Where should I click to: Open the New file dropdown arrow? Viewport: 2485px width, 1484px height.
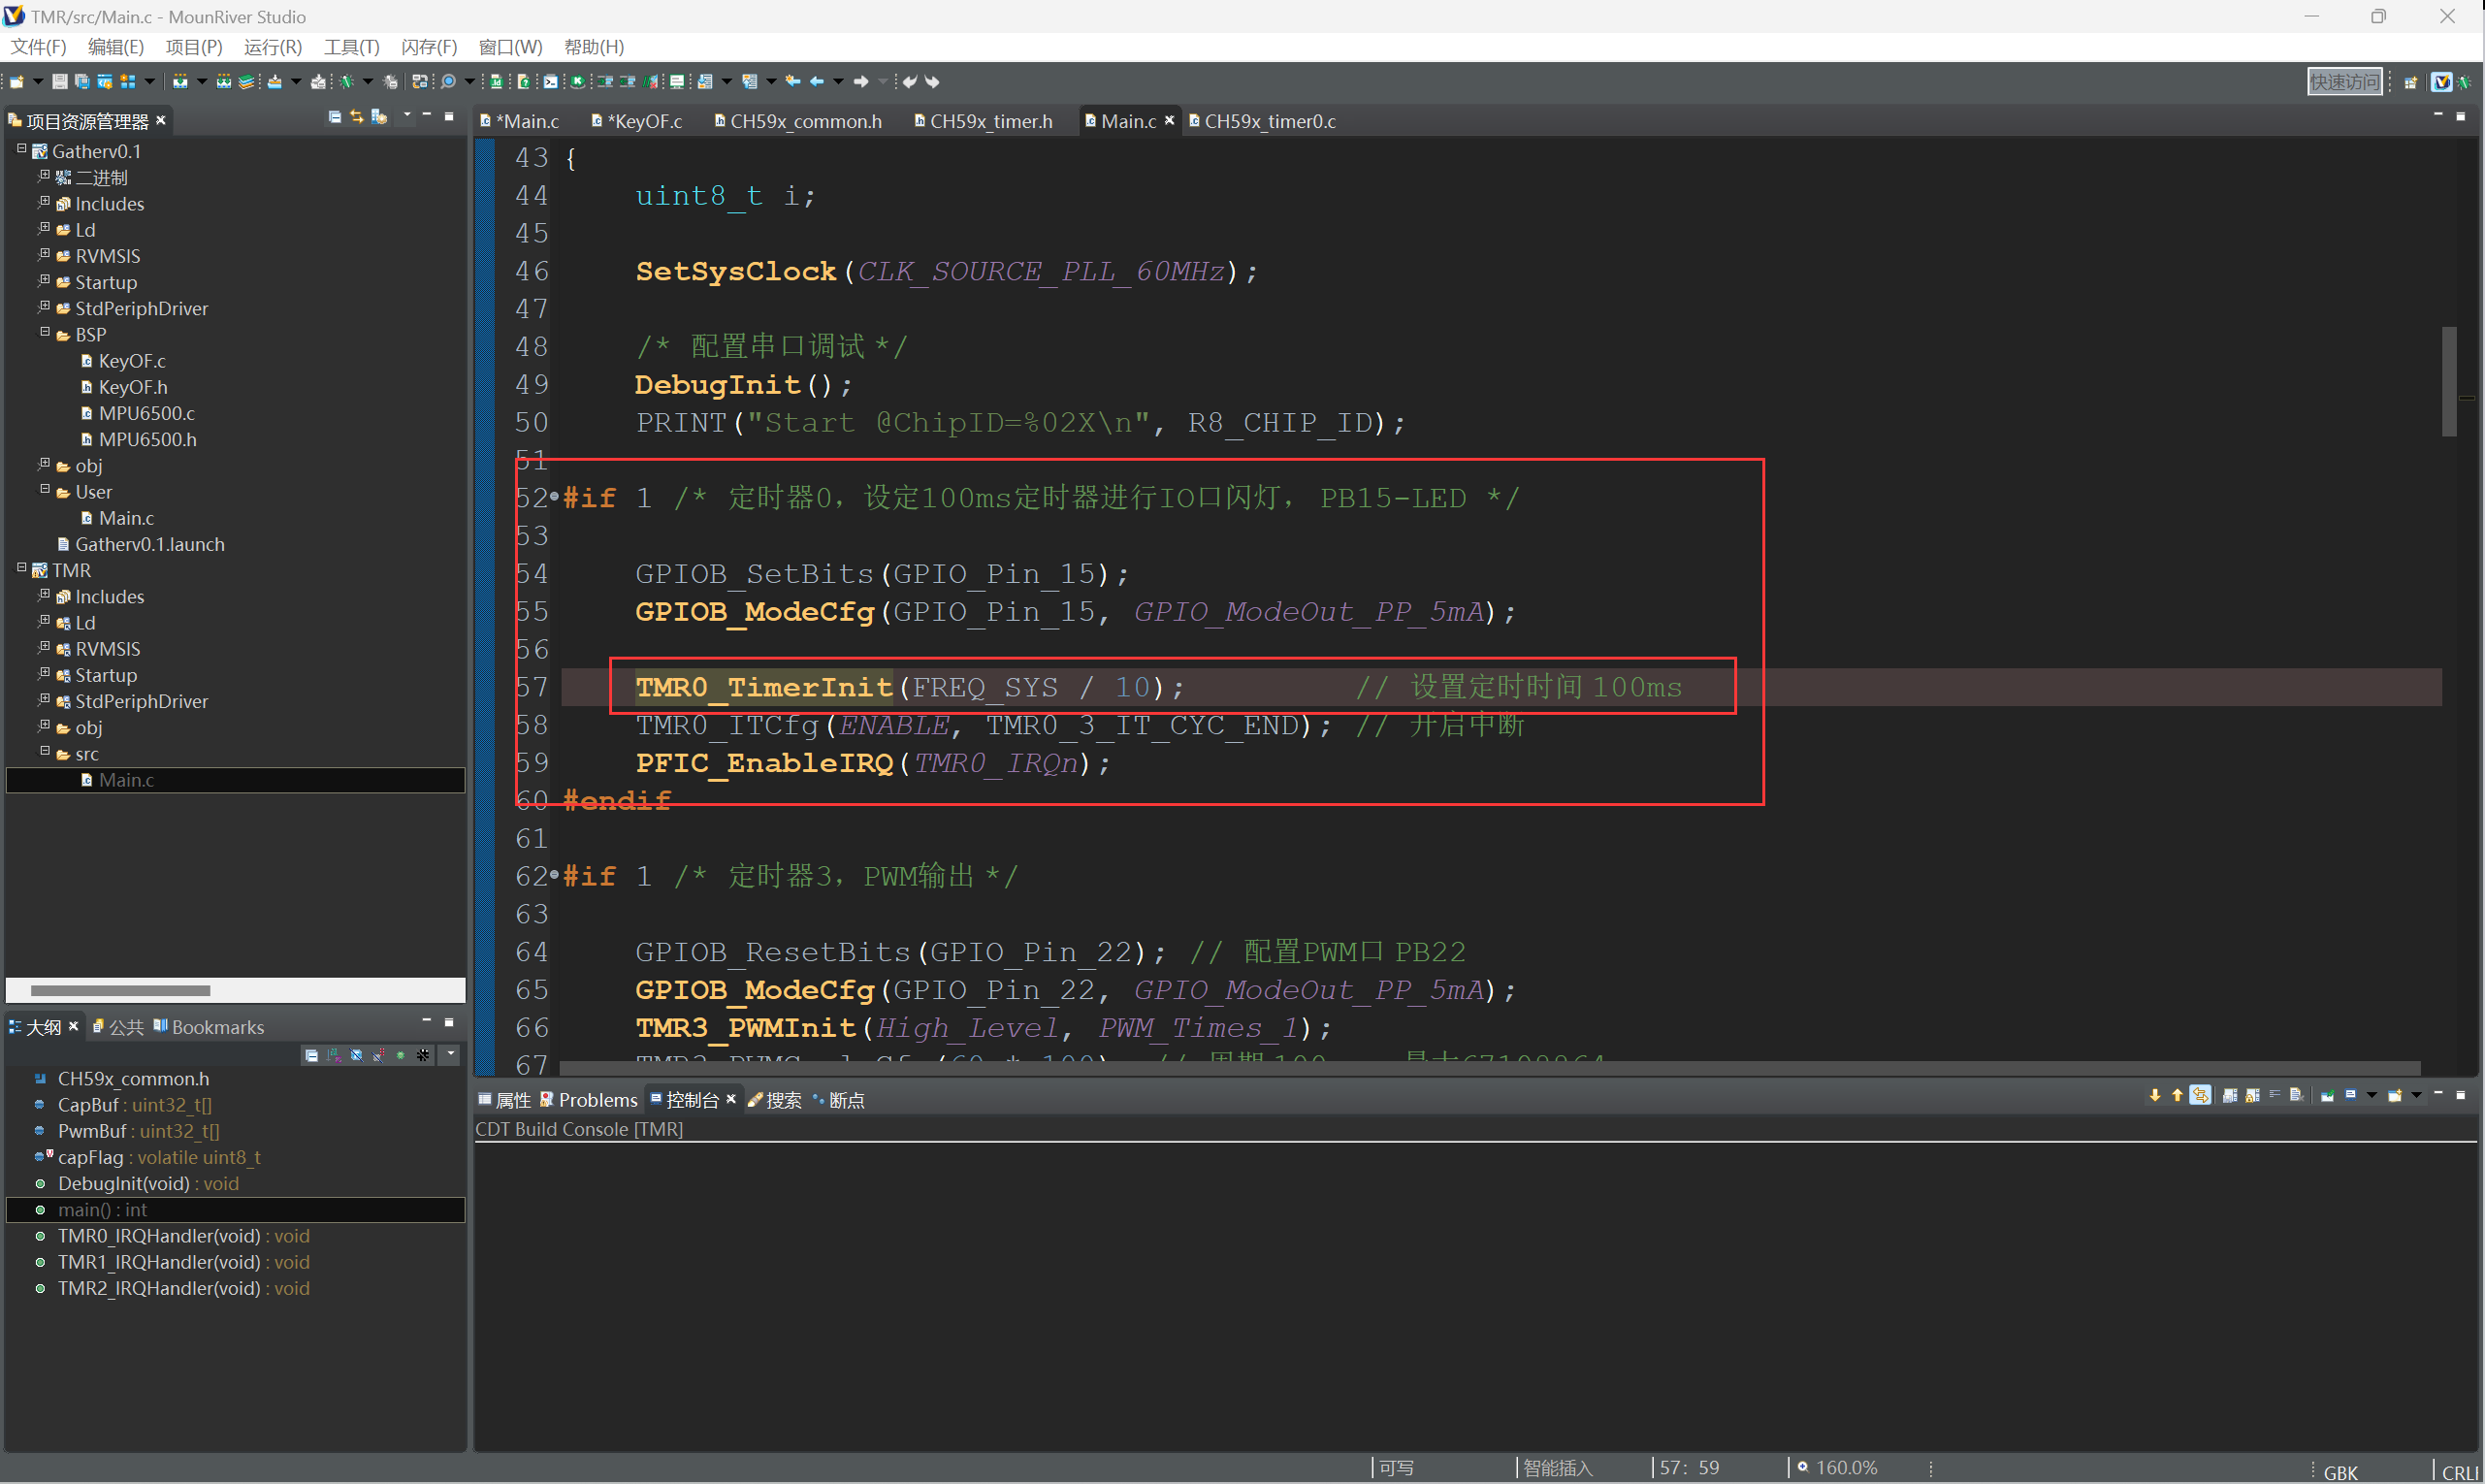click(x=38, y=81)
